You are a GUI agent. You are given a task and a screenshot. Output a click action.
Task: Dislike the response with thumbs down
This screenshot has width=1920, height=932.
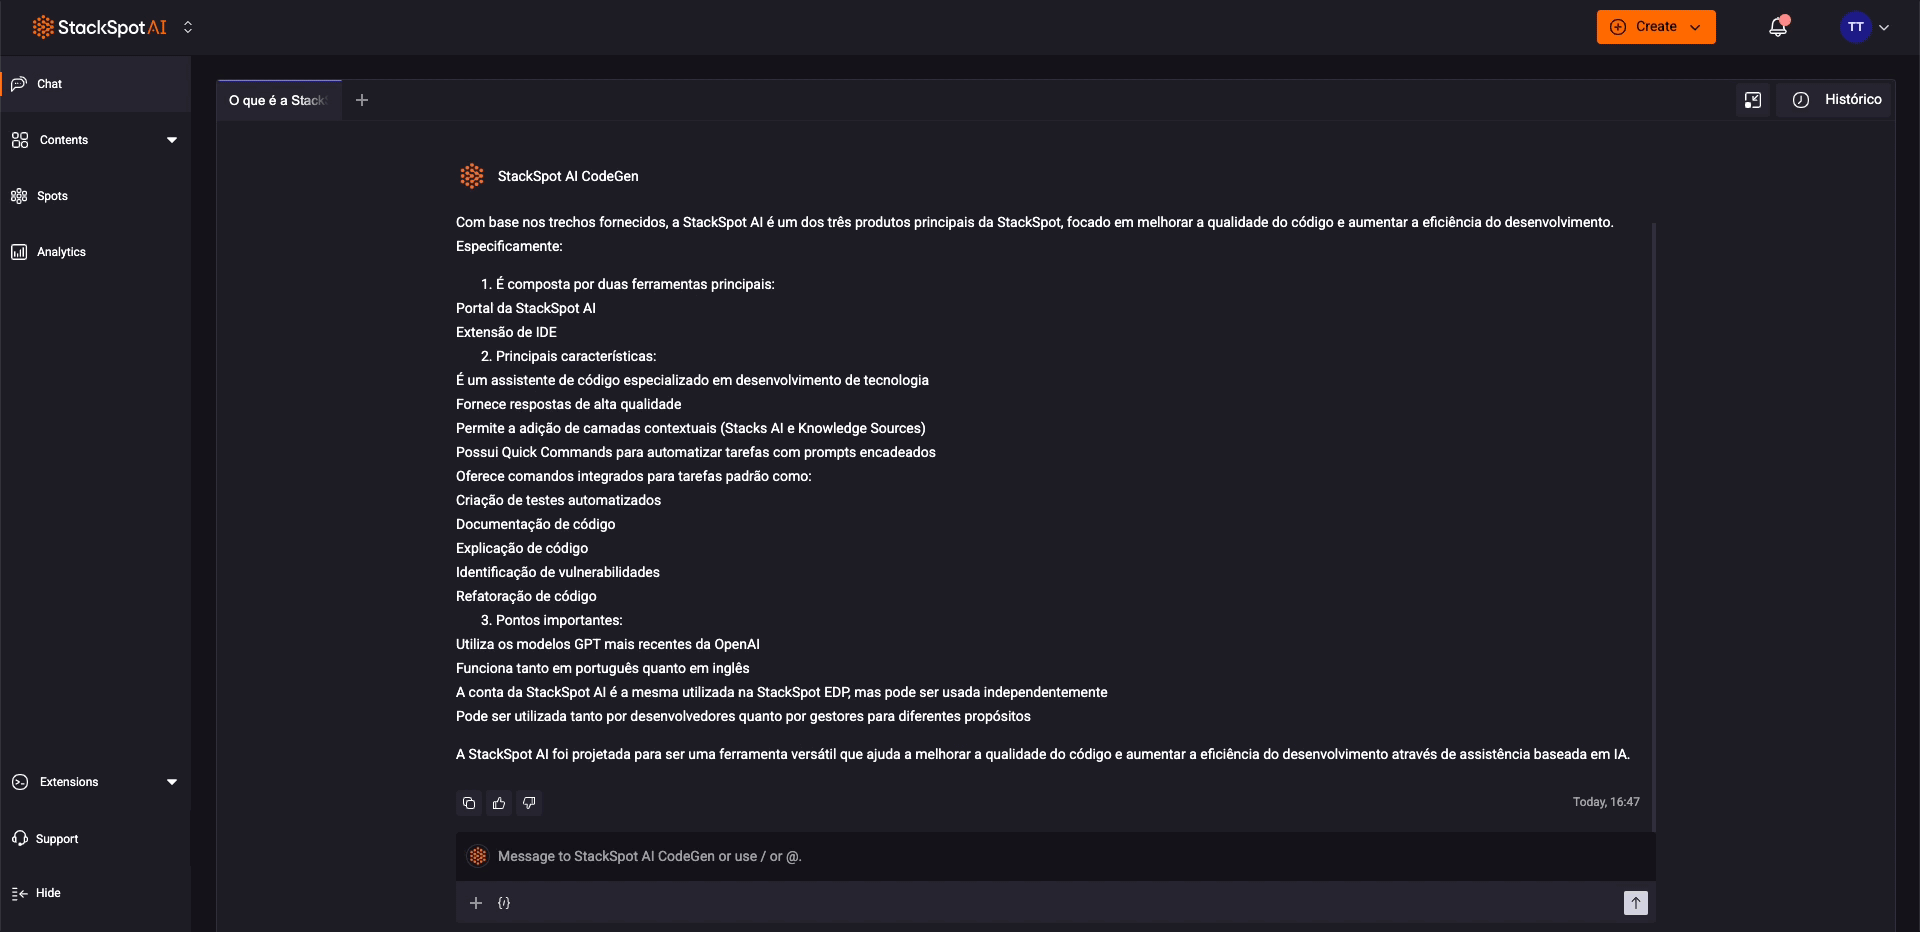click(529, 803)
